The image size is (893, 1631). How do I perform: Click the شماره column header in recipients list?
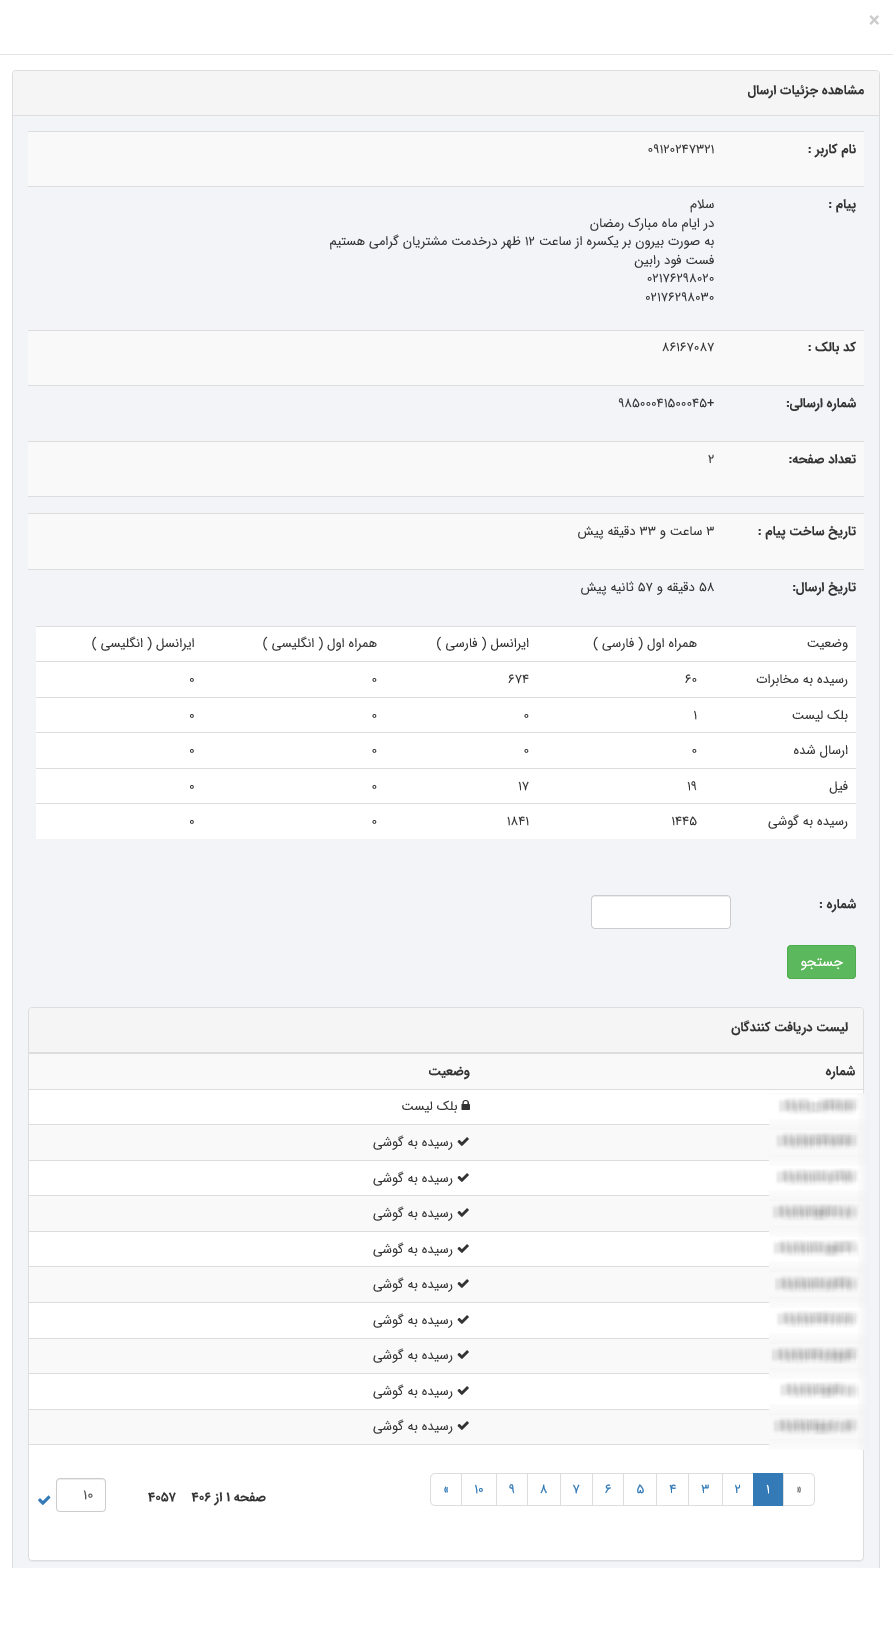click(x=840, y=1071)
